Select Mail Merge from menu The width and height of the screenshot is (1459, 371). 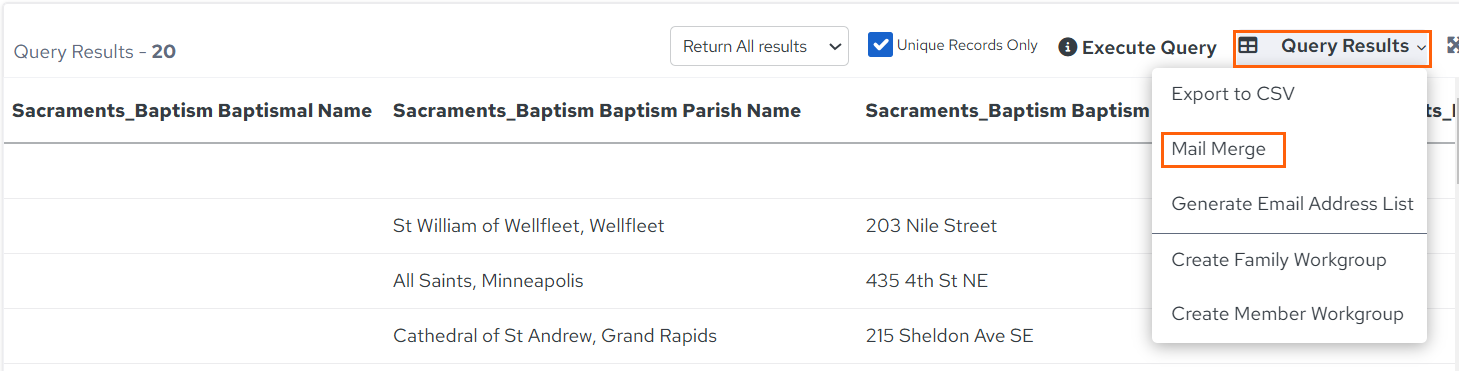(1219, 149)
